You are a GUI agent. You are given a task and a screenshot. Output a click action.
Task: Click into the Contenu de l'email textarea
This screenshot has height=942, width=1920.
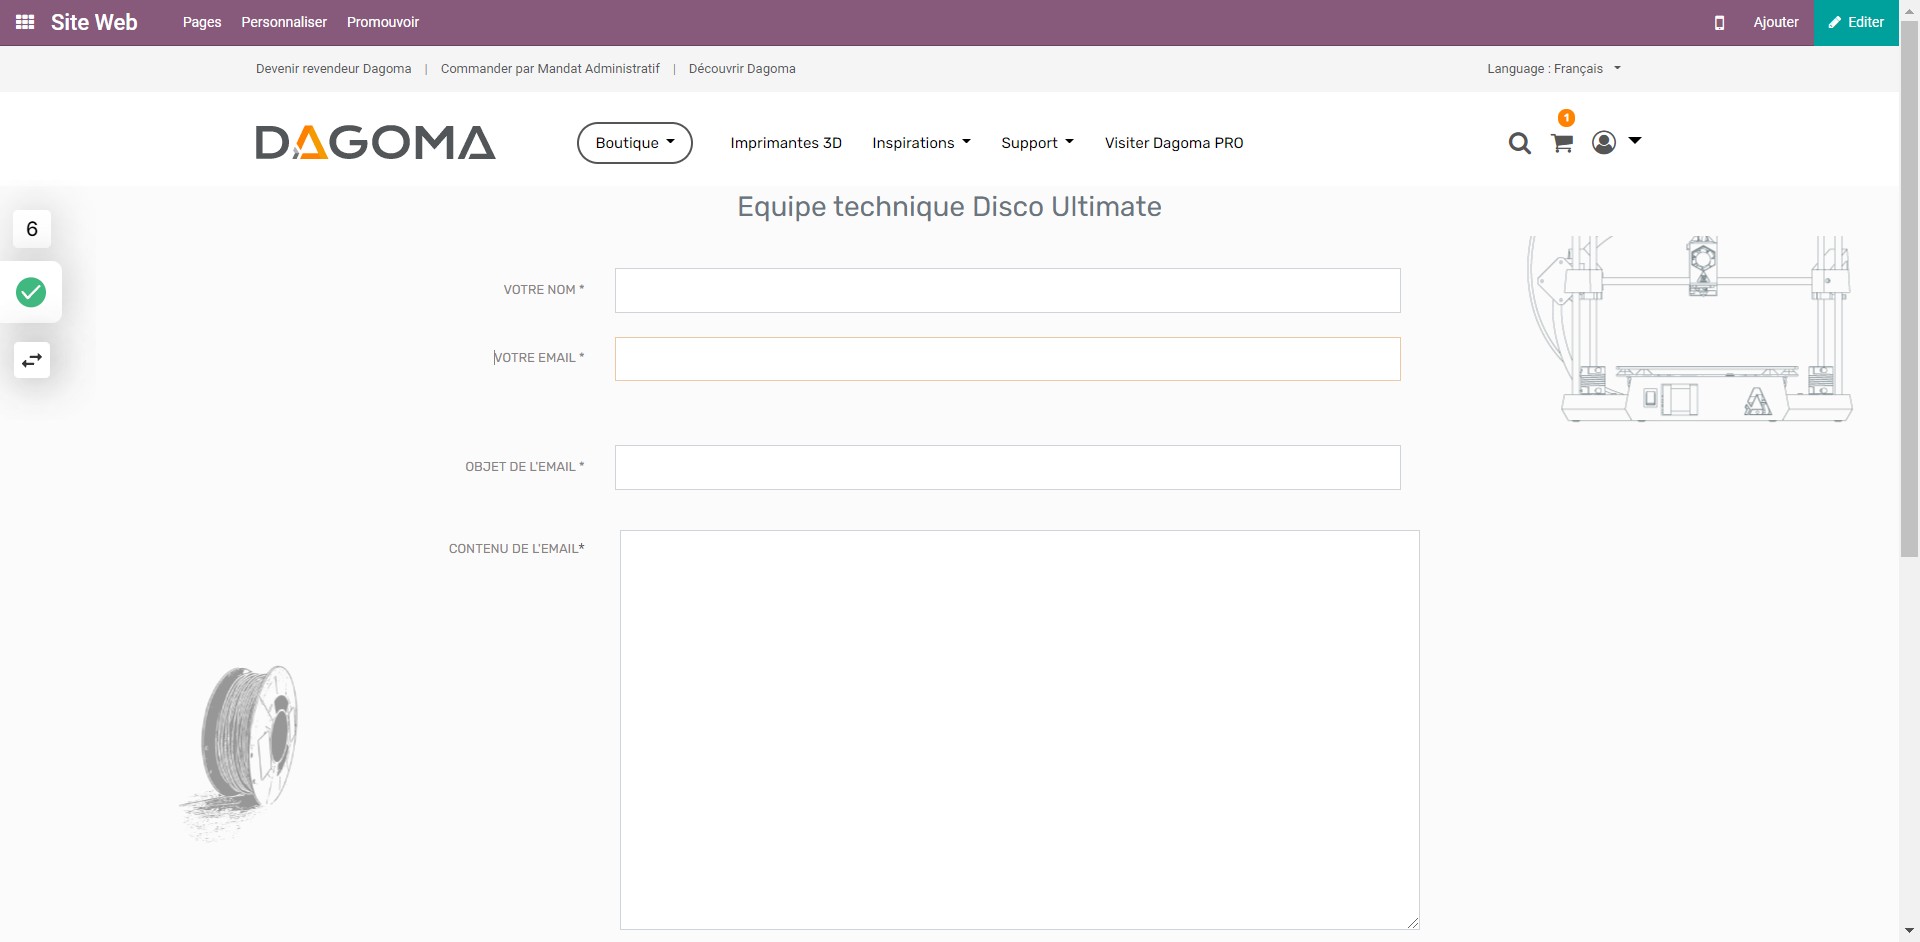pyautogui.click(x=1019, y=730)
